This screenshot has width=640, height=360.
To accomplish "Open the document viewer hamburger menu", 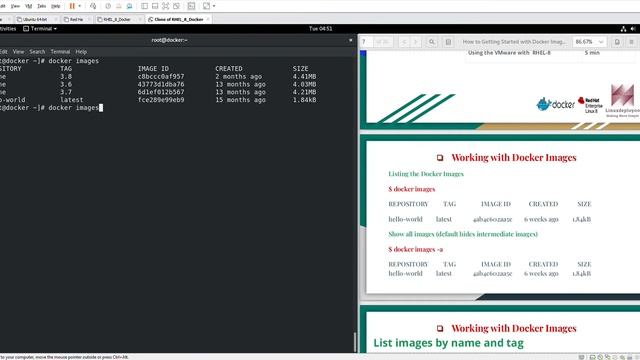I will click(x=631, y=42).
